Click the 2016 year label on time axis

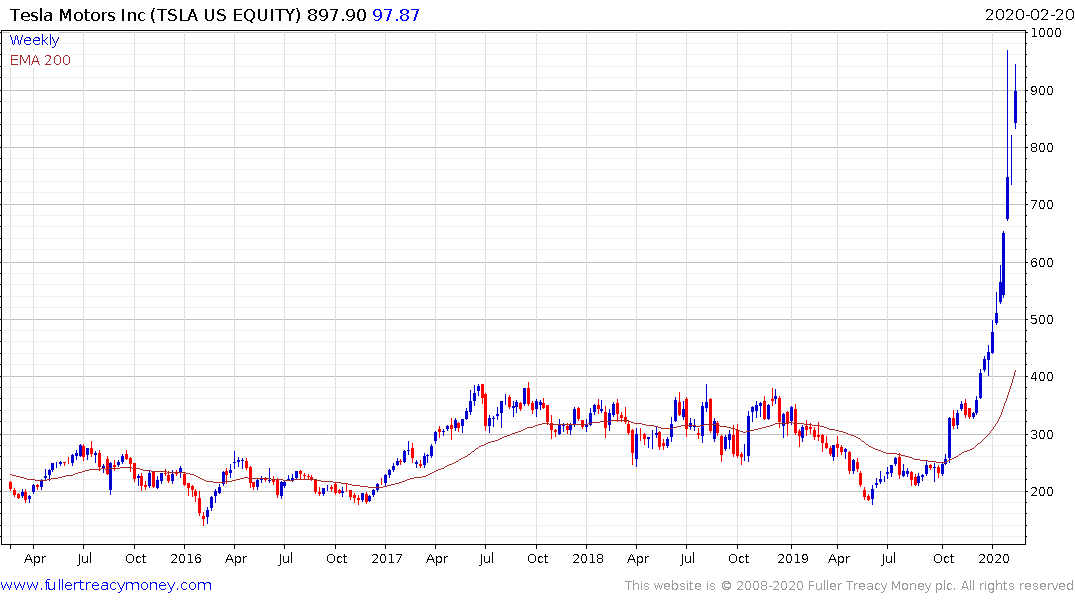186,558
